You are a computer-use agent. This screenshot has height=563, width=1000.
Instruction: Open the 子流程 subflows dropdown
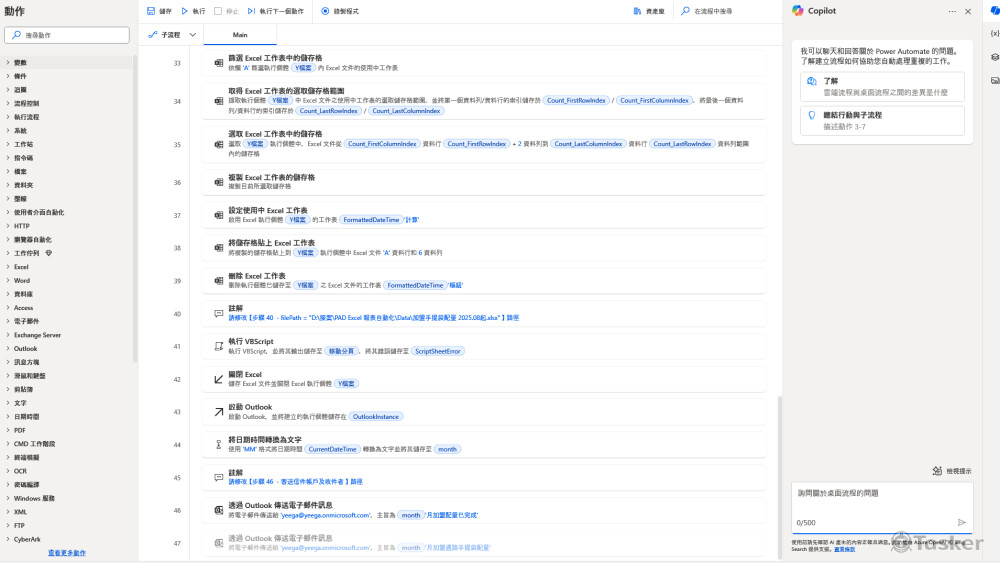[x=172, y=34]
